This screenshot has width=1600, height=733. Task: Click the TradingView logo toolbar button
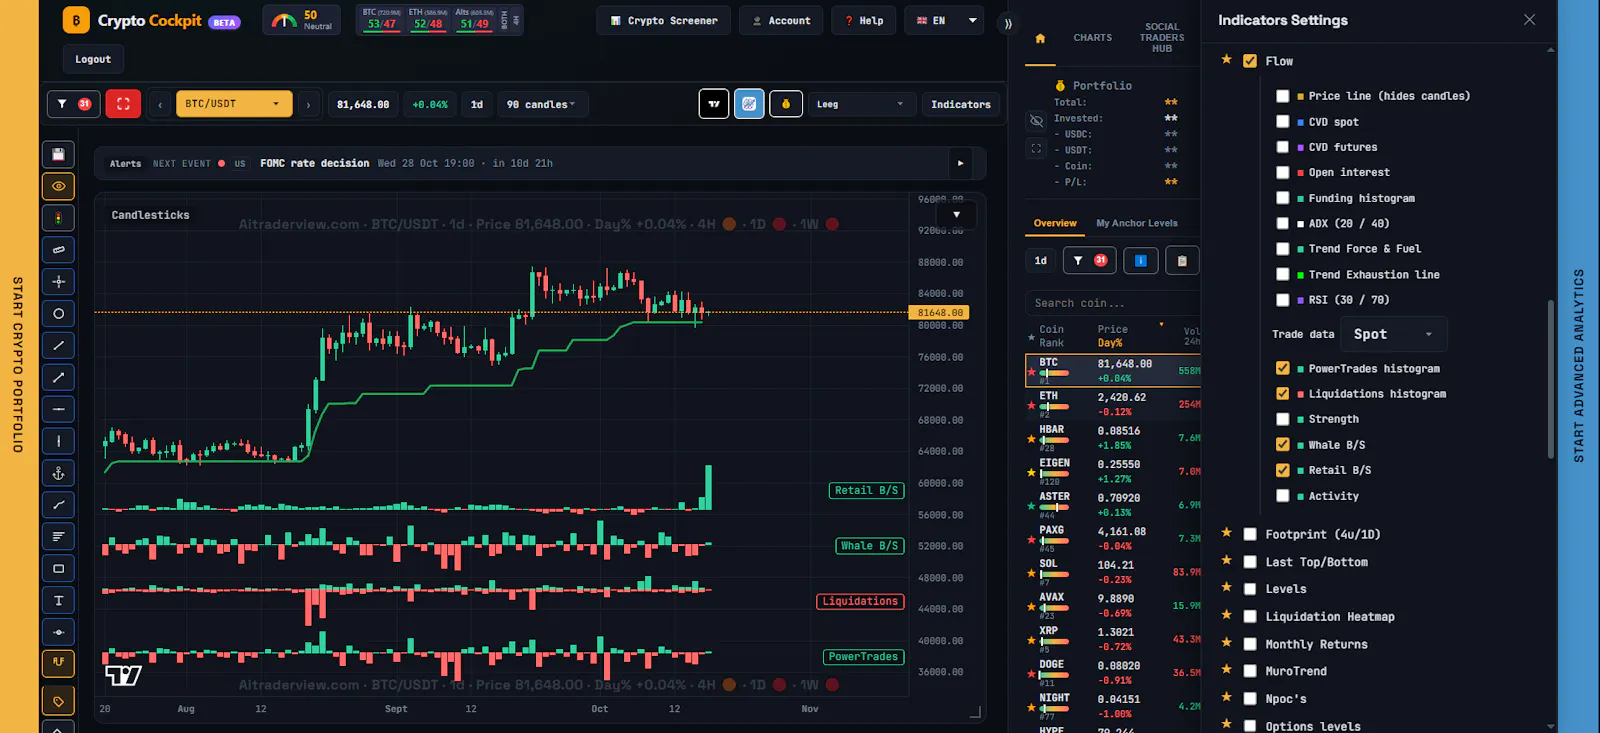click(714, 104)
